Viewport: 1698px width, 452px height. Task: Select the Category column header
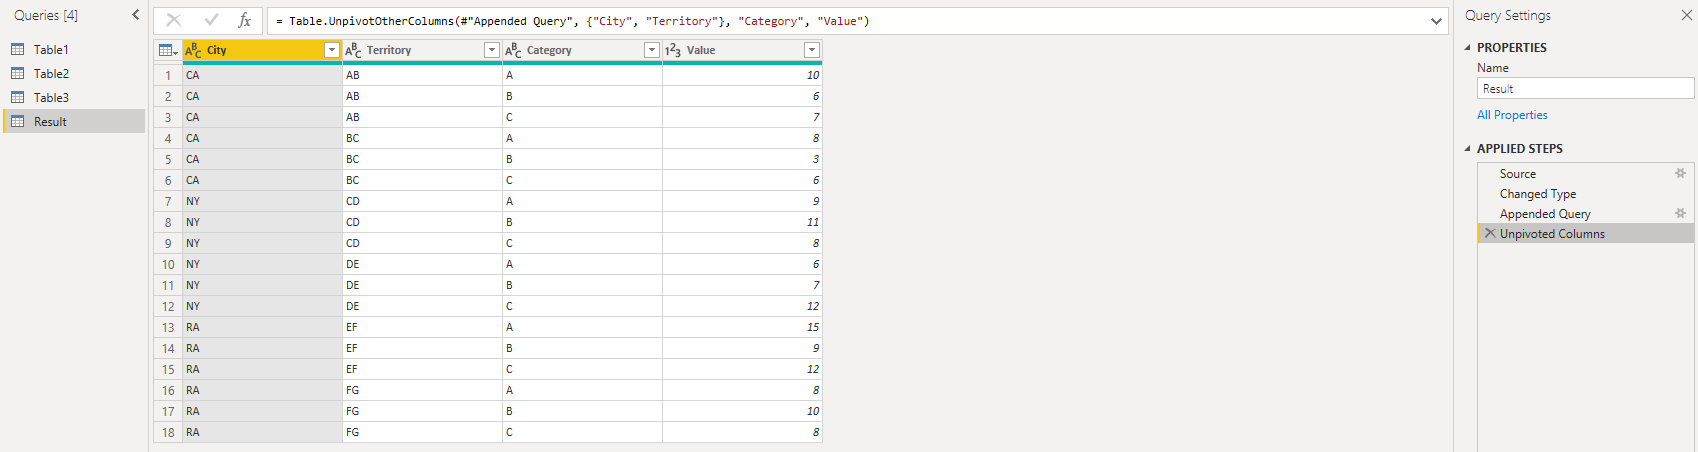click(x=582, y=50)
